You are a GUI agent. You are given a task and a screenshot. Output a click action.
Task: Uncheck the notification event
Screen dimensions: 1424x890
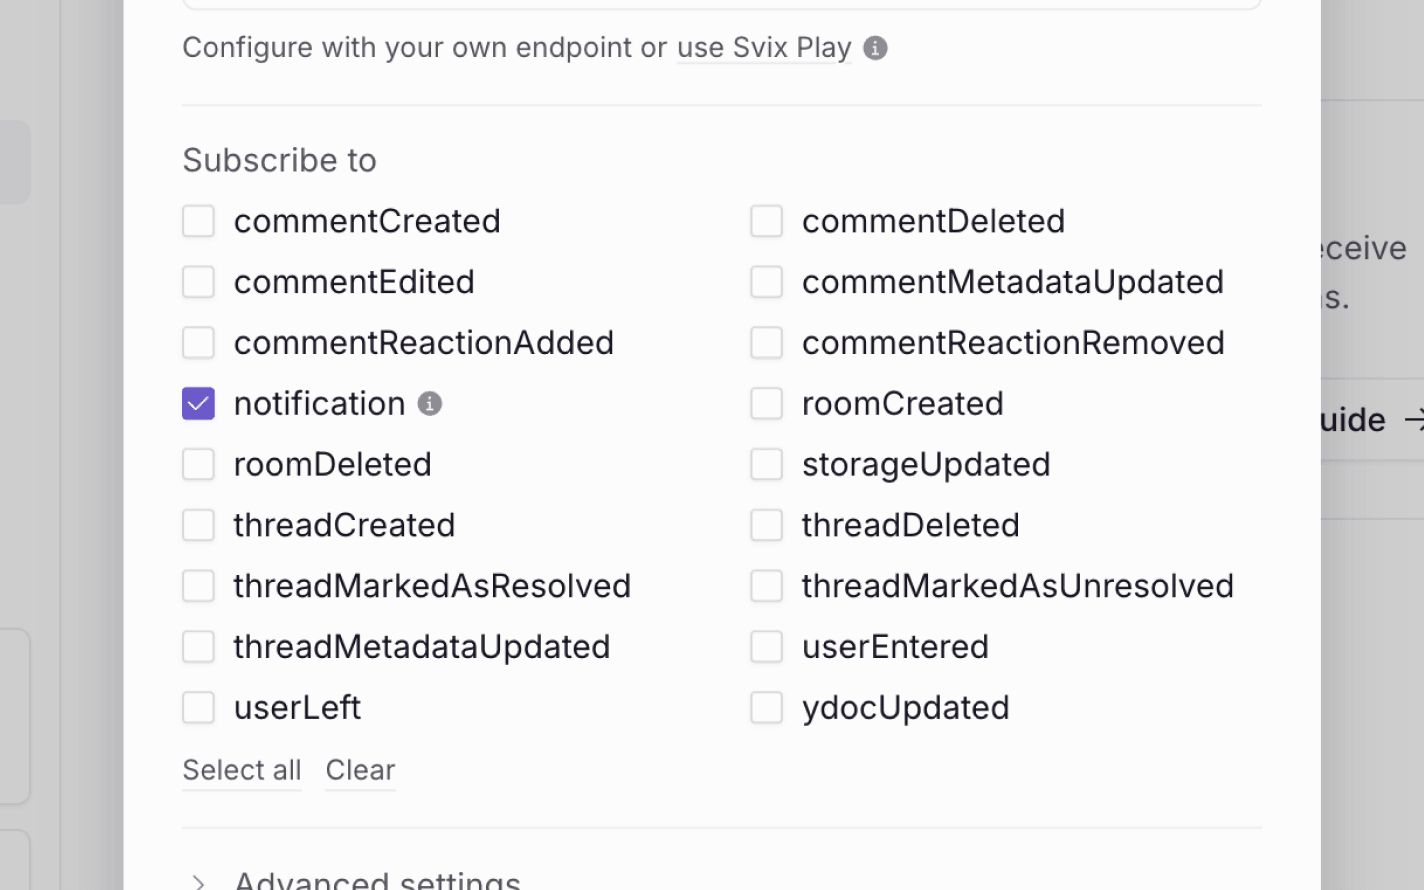198,403
